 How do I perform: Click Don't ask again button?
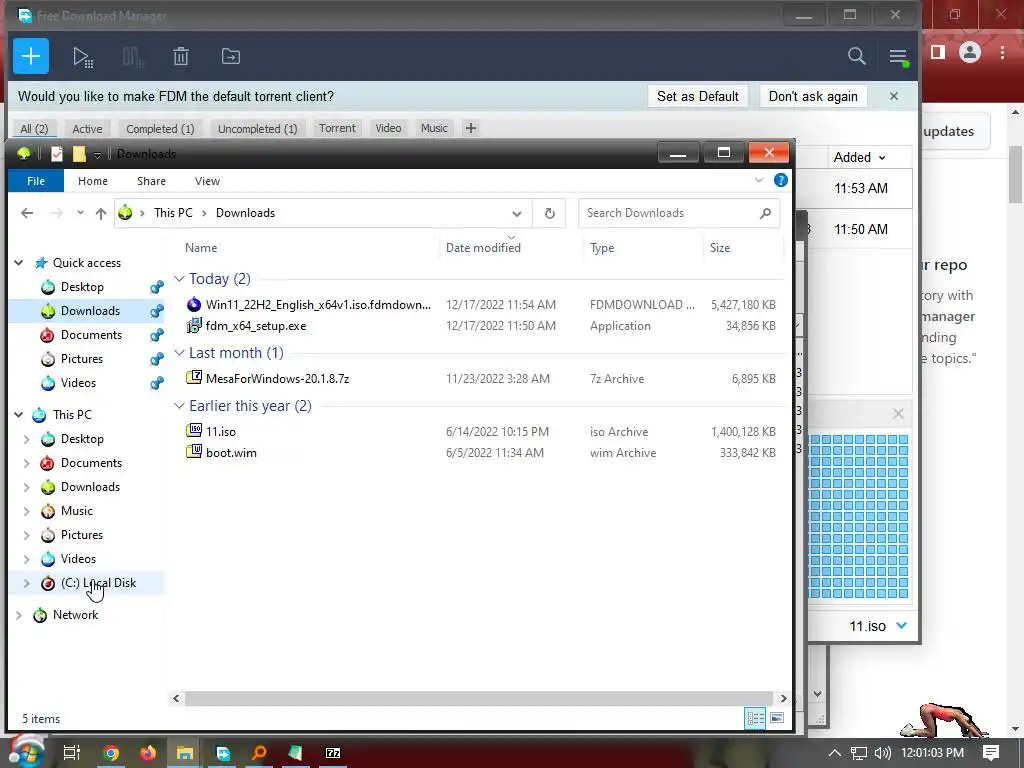pyautogui.click(x=813, y=96)
